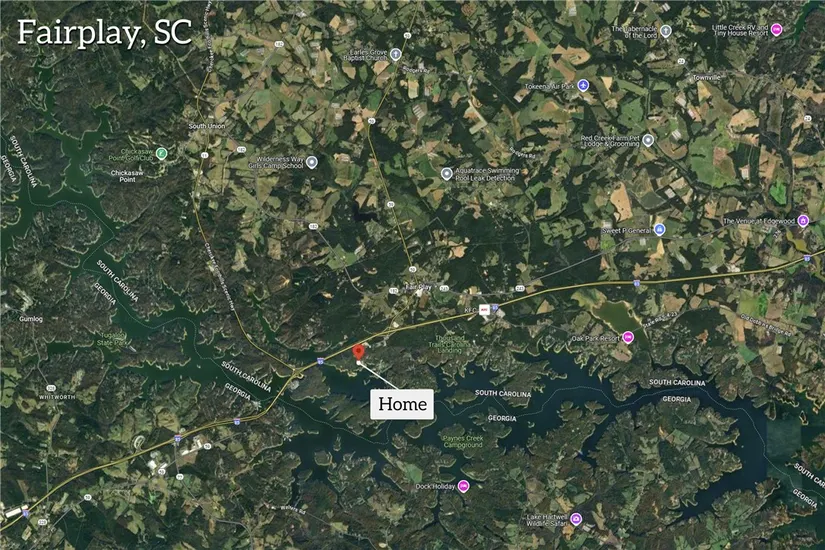Open the Tokeena Air Park airport icon
The image size is (825, 550).
(583, 85)
